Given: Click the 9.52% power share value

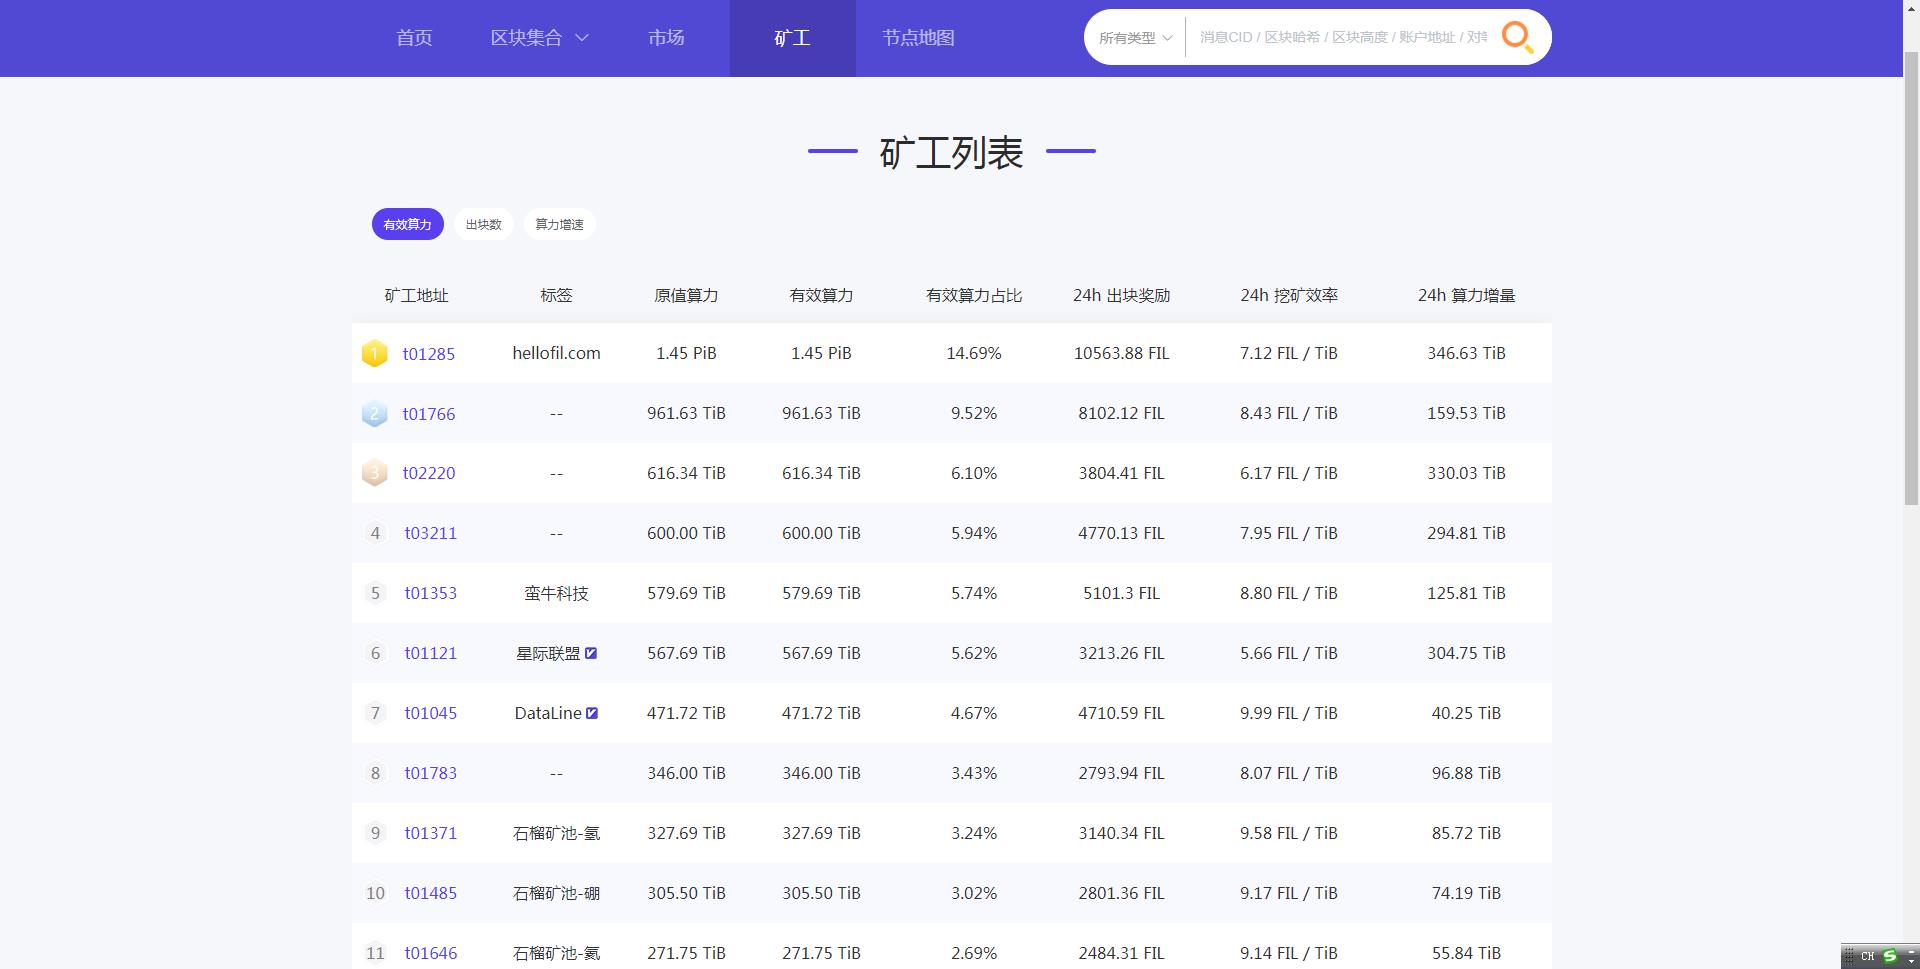Looking at the screenshot, I should pos(974,413).
